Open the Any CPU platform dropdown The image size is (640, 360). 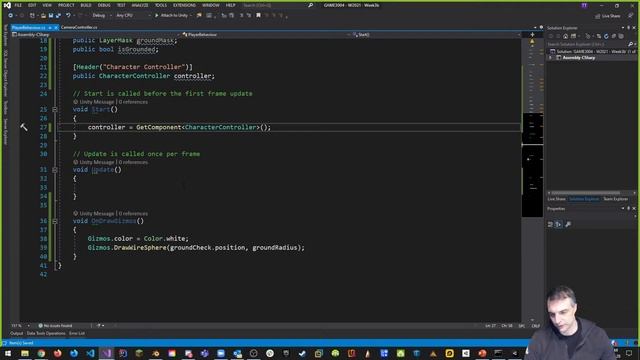(133, 16)
